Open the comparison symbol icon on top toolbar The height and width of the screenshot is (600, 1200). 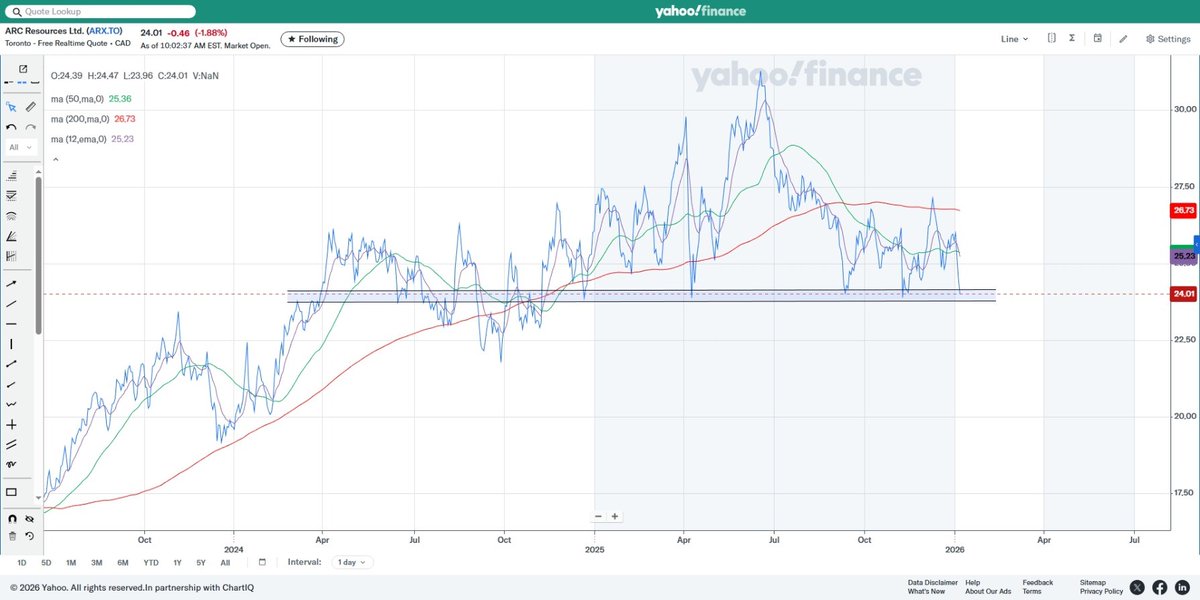click(1051, 38)
